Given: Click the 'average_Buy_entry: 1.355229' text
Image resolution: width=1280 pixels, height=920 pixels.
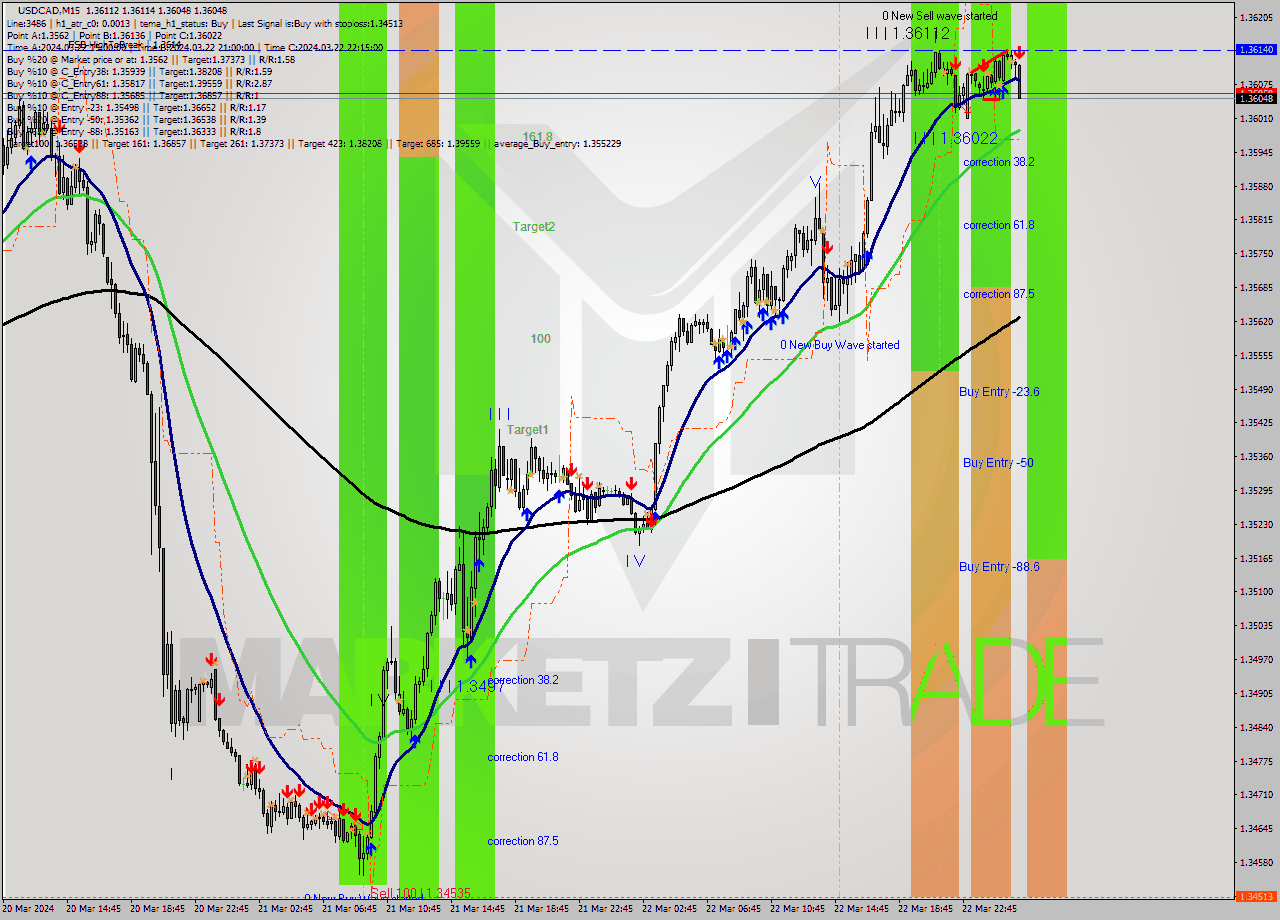Looking at the screenshot, I should coord(557,144).
